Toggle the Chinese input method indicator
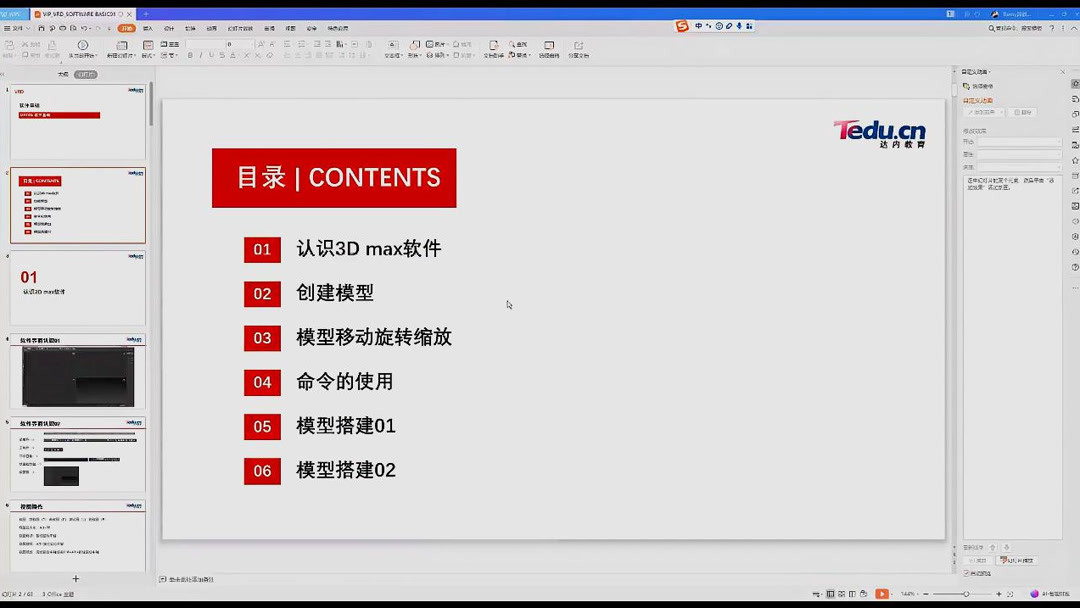The height and width of the screenshot is (608, 1080). [x=699, y=27]
